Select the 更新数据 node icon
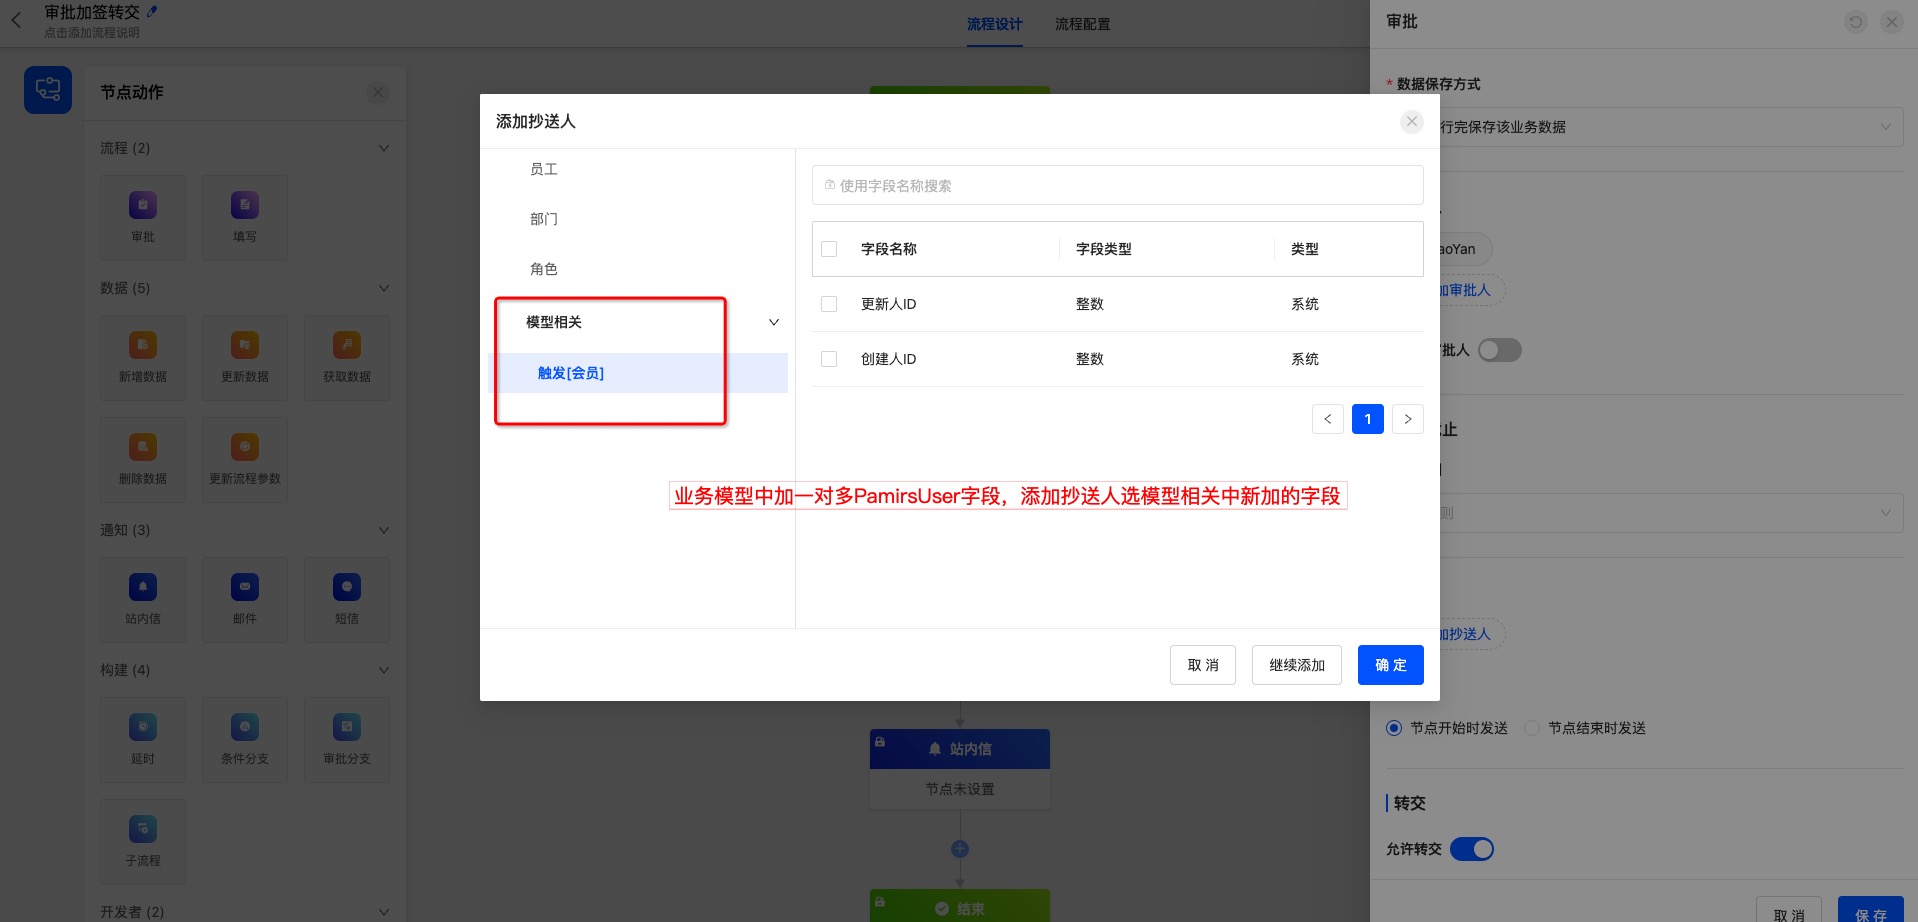Screen dimensions: 1918x922 coord(245,345)
